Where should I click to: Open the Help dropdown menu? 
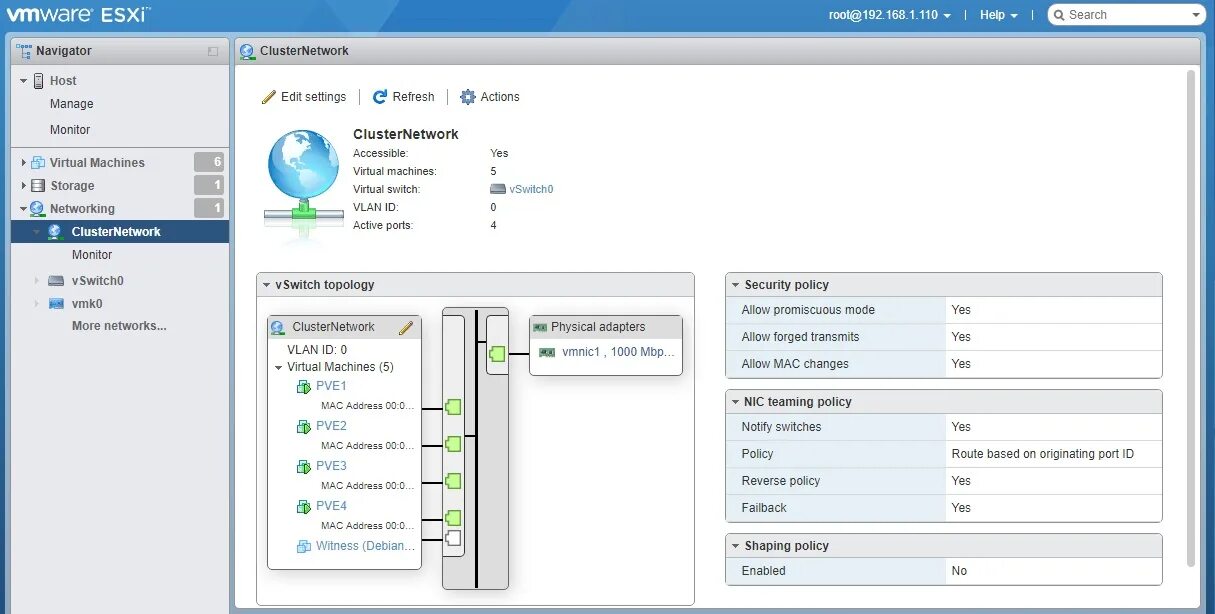point(998,15)
